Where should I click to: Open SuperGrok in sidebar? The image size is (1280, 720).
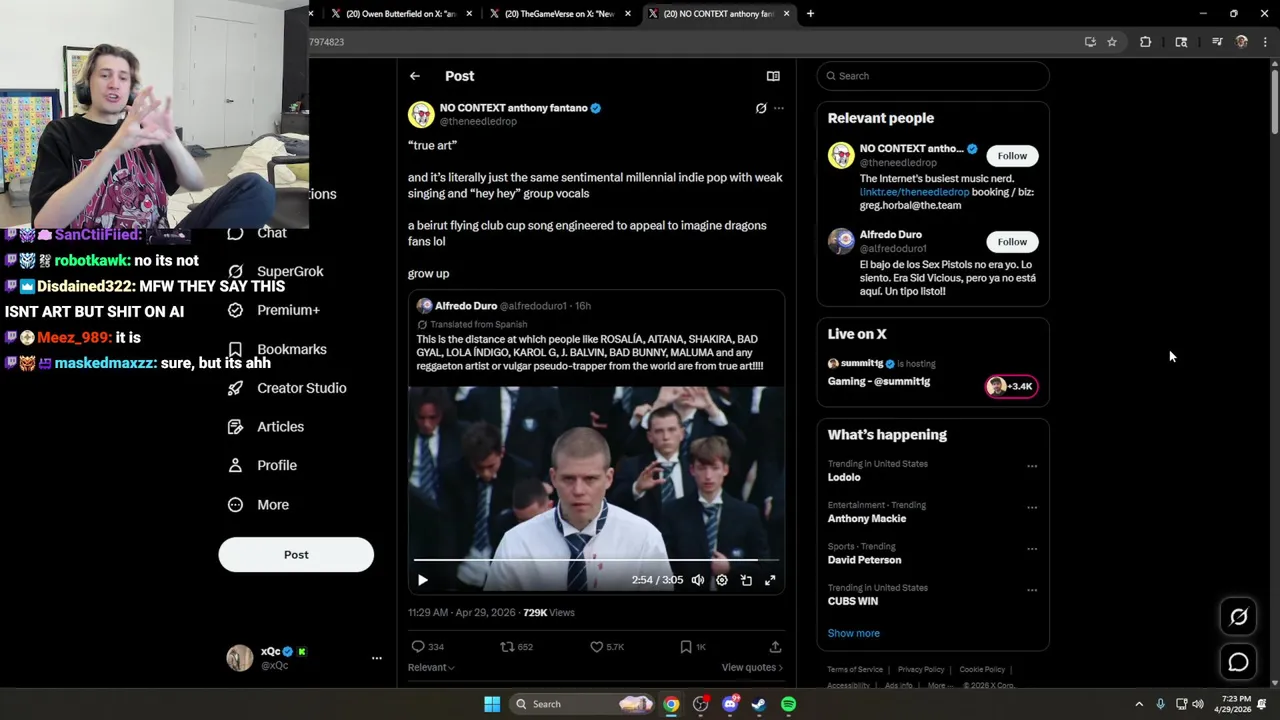[276, 271]
